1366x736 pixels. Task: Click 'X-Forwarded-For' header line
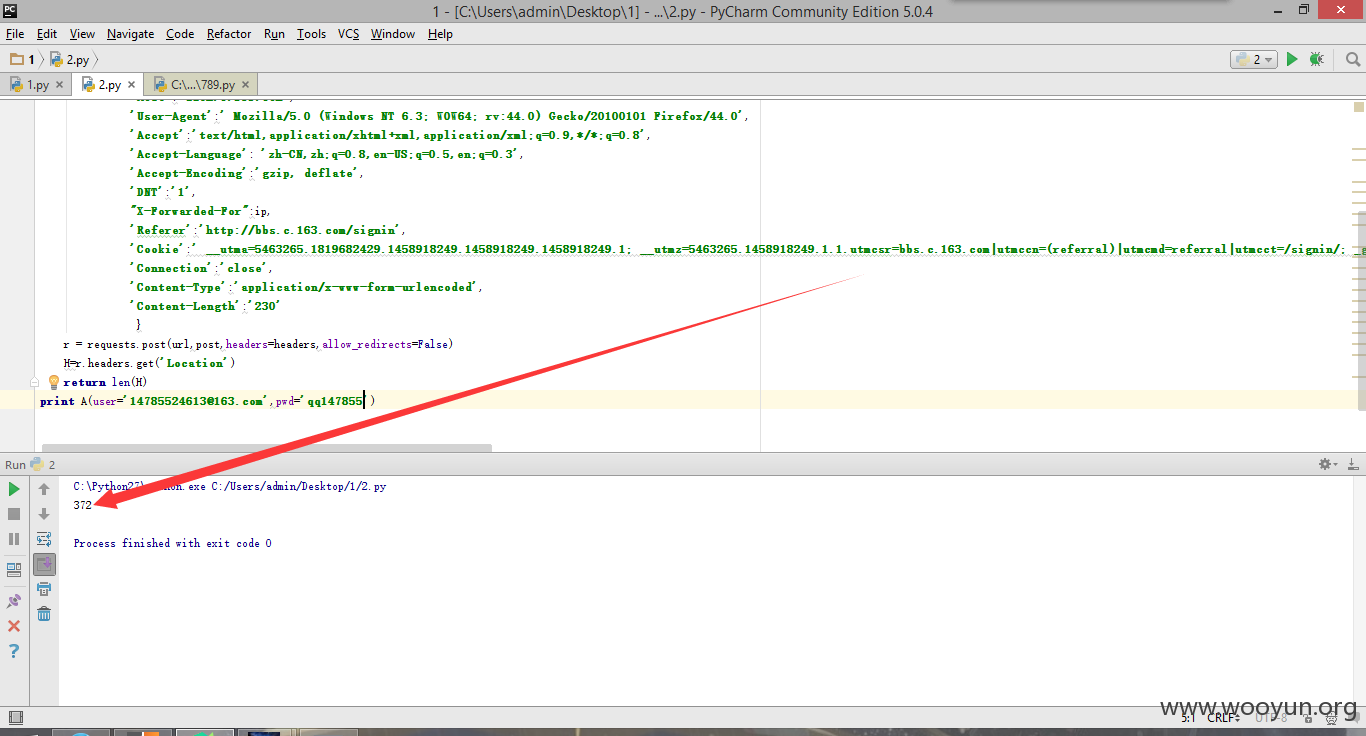tap(201, 211)
